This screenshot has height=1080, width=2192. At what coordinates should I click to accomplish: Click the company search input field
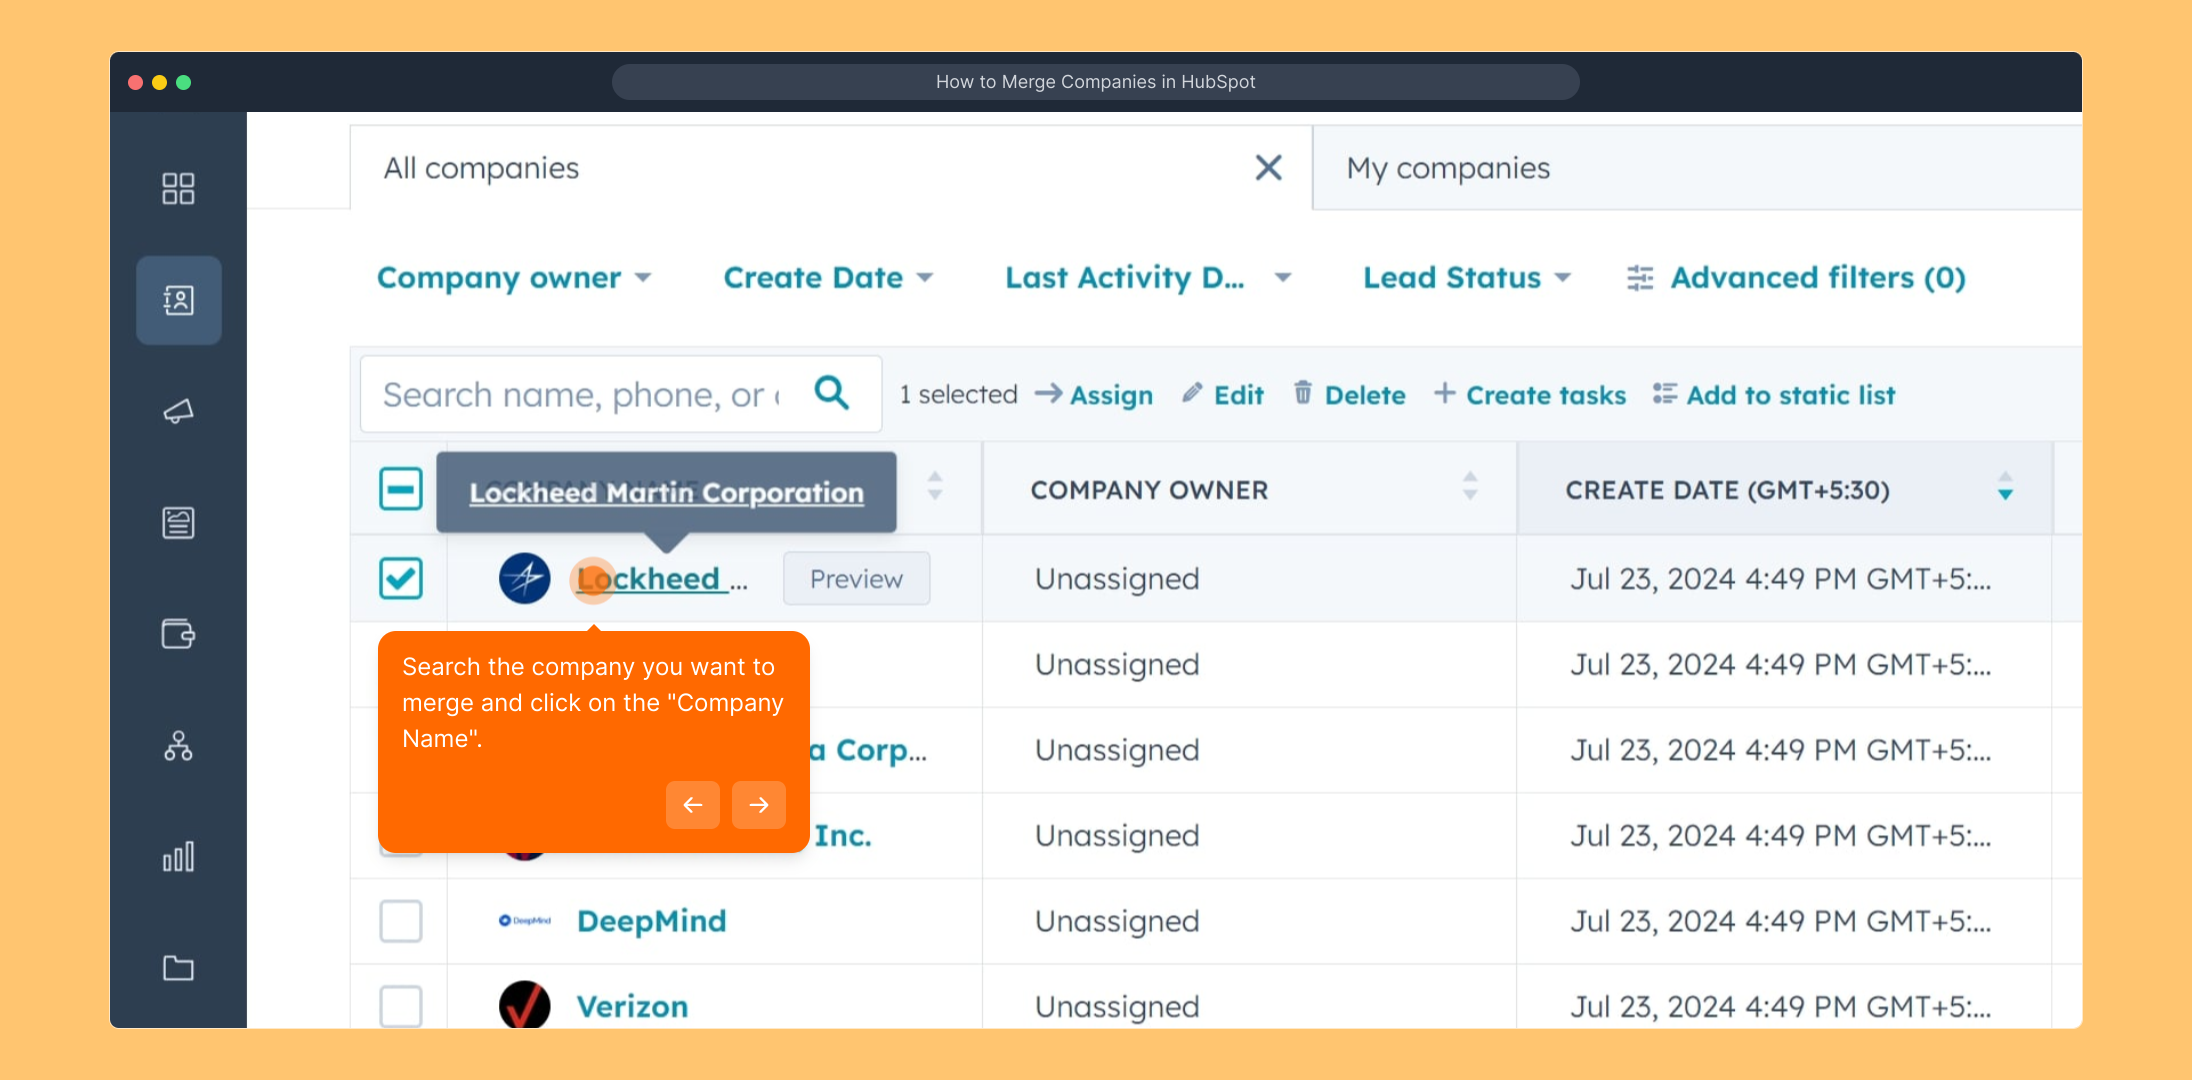pos(580,395)
